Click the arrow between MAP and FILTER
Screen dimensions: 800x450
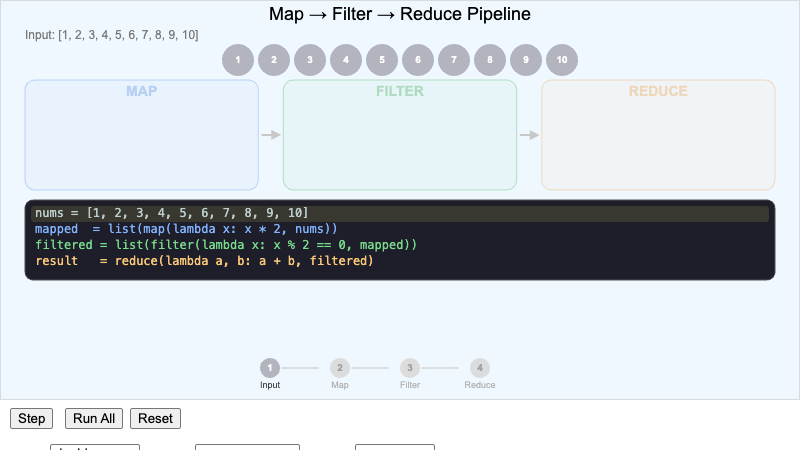[x=271, y=135]
